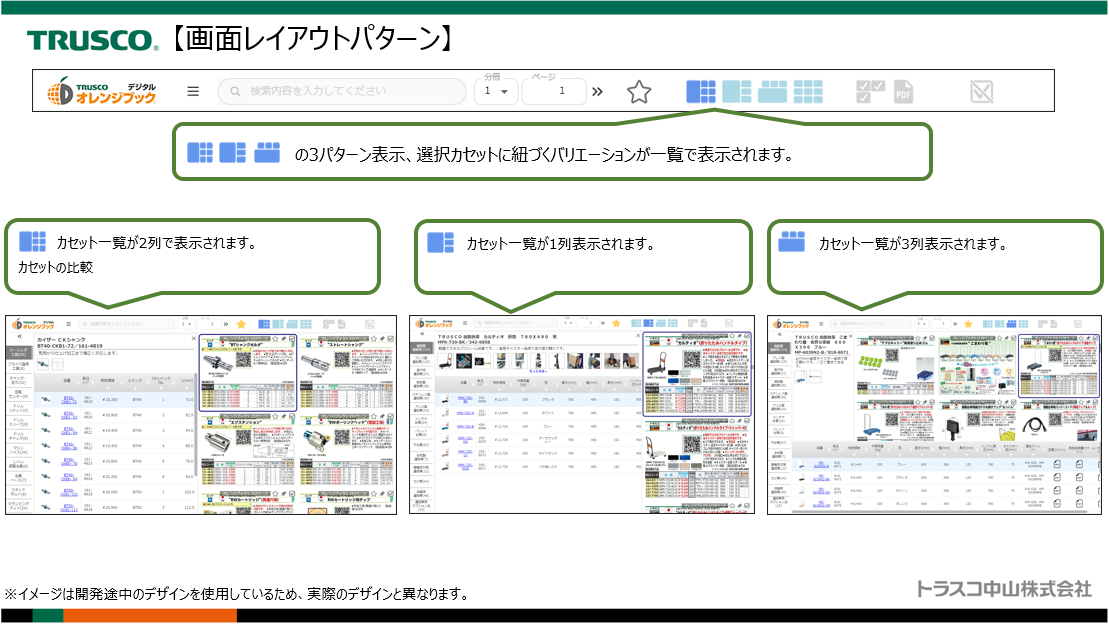Select the fourth all-grid layout icon in large toolbar

pos(808,91)
